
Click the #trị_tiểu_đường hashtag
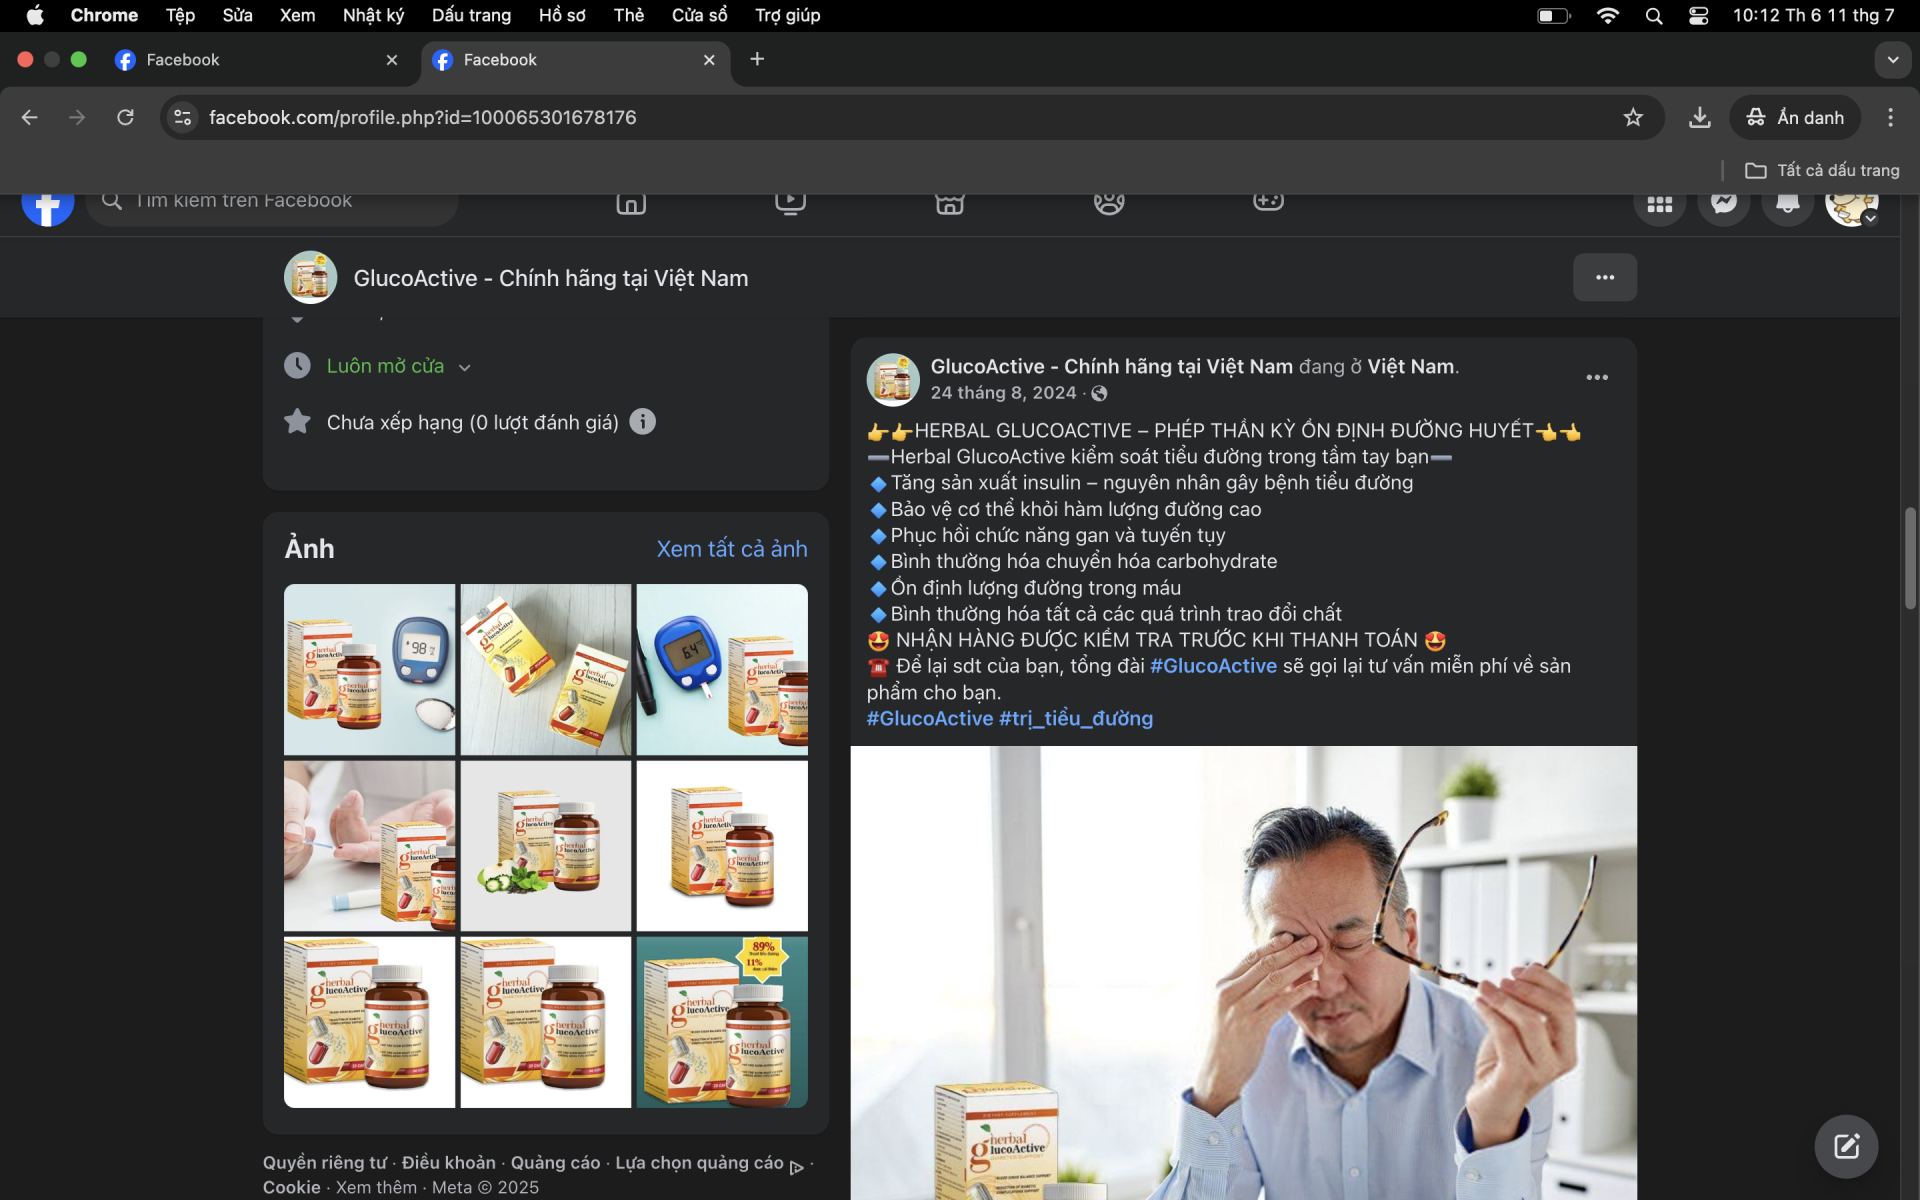[1076, 718]
